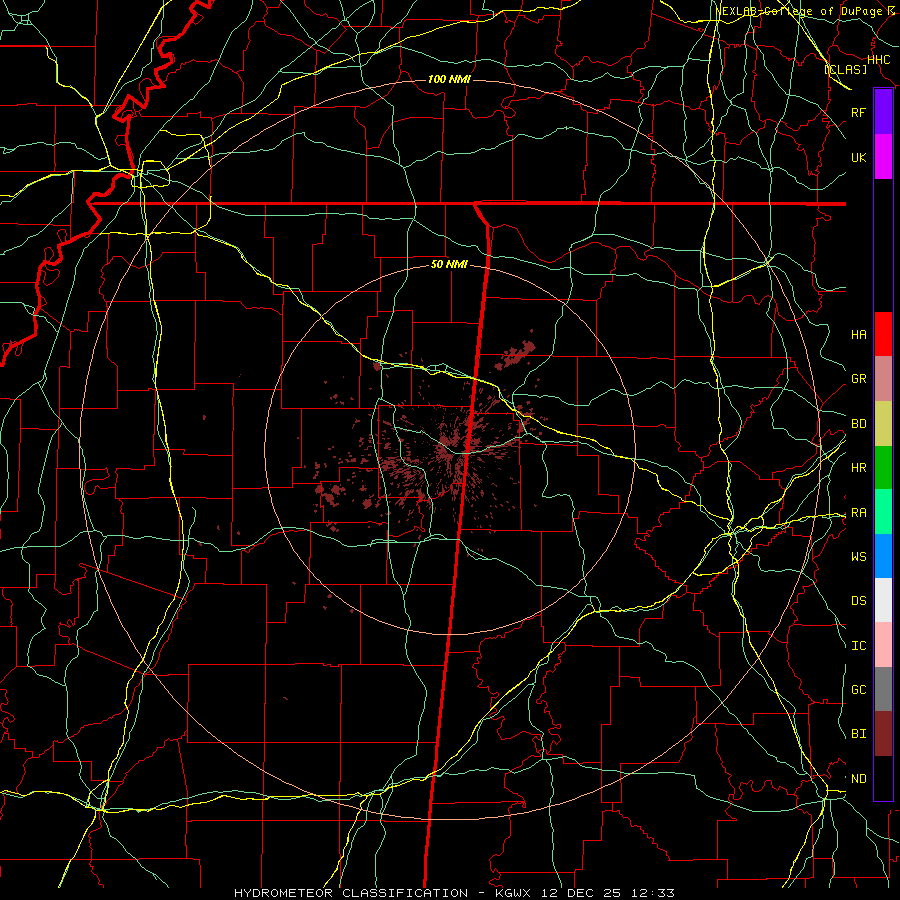
Task: Click the light pink IC legend swatch
Action: 883,645
